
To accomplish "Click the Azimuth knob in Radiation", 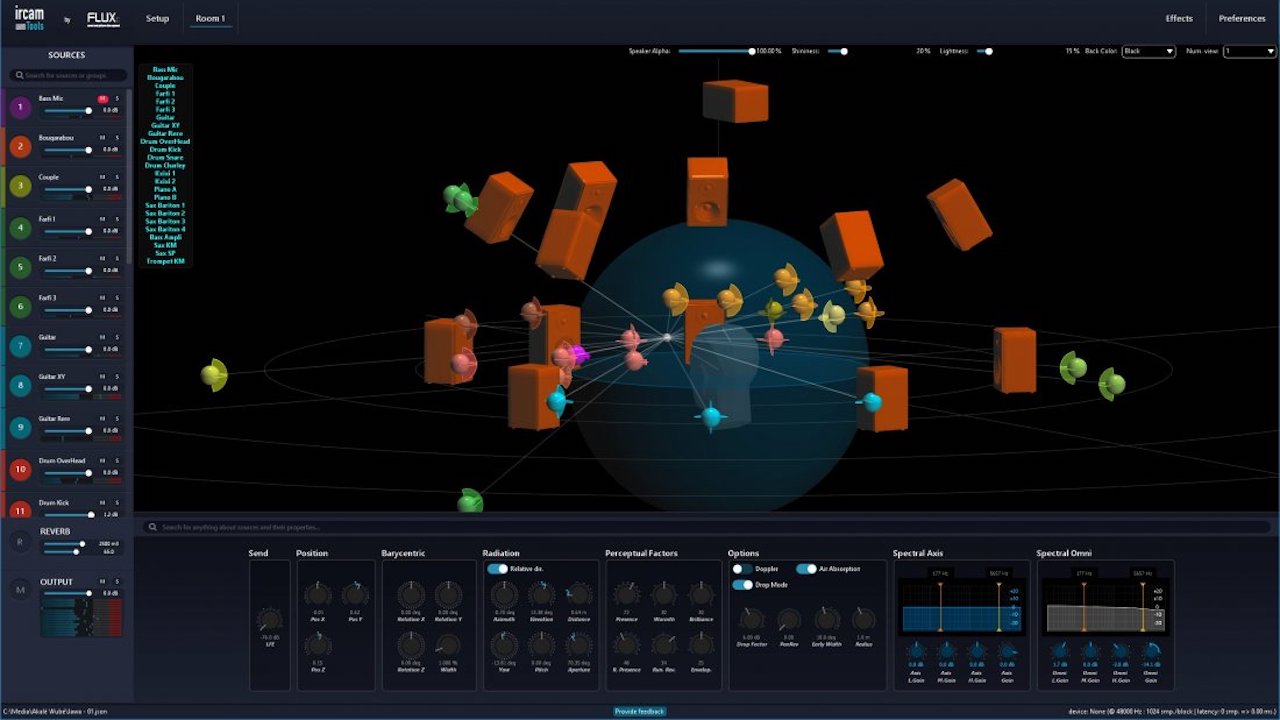I will [x=504, y=594].
